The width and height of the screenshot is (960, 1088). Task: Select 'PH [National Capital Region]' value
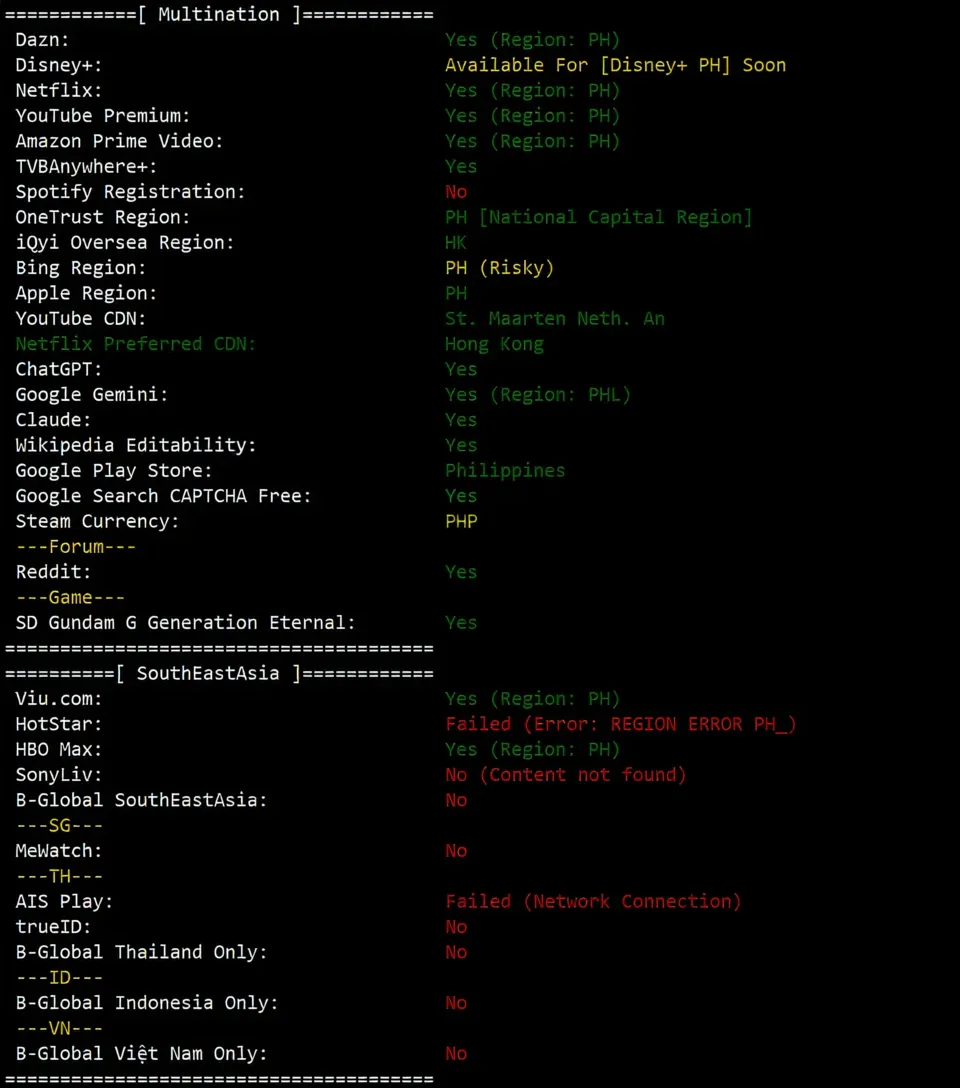tap(599, 217)
